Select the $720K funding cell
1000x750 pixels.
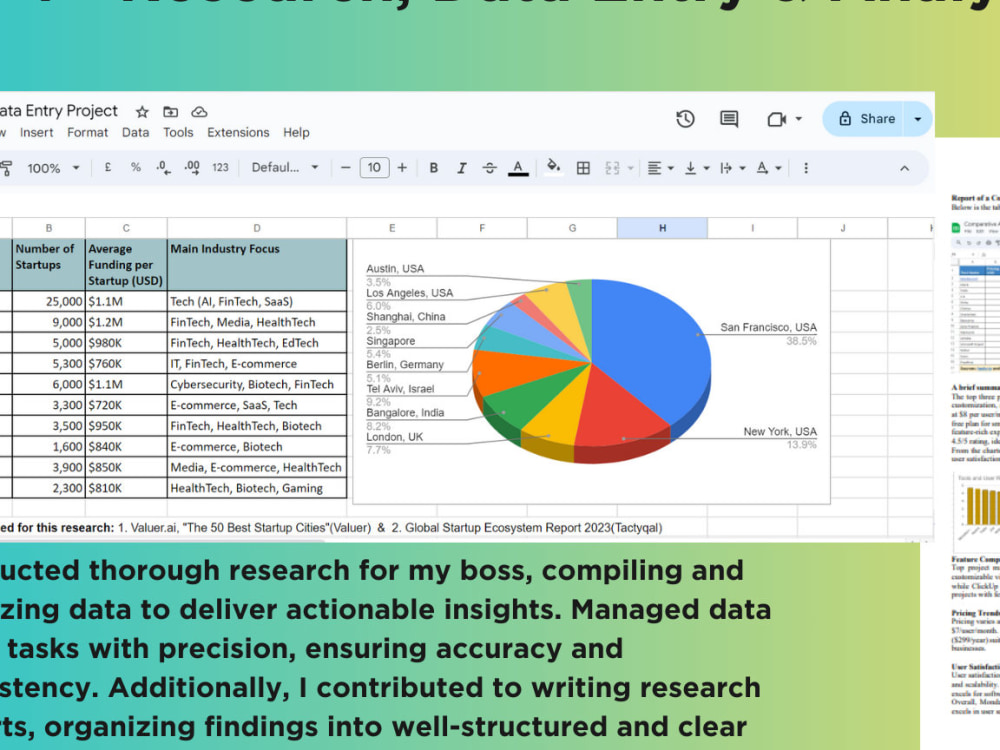(x=126, y=406)
